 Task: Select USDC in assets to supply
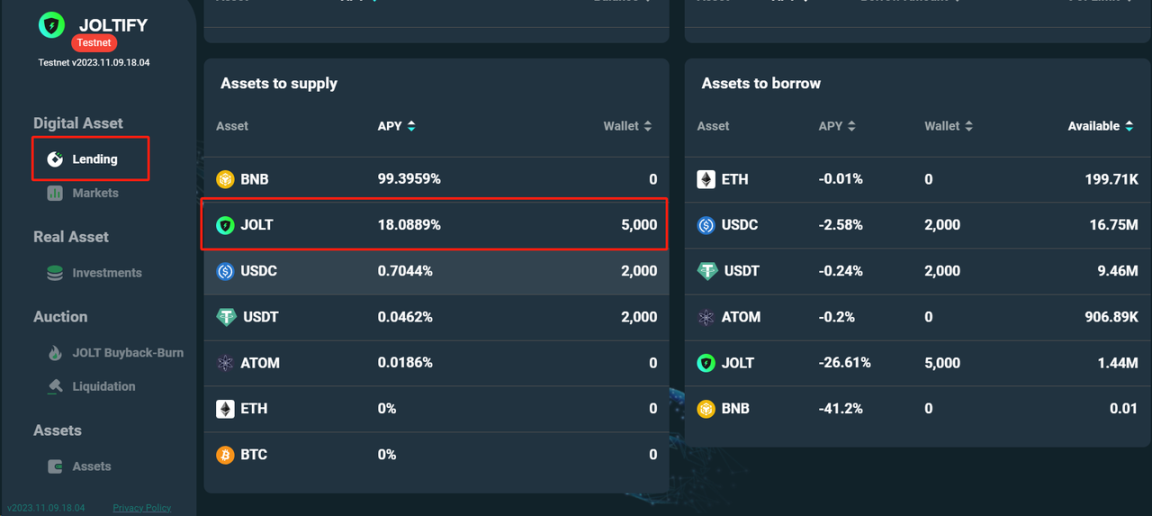pyautogui.click(x=436, y=271)
